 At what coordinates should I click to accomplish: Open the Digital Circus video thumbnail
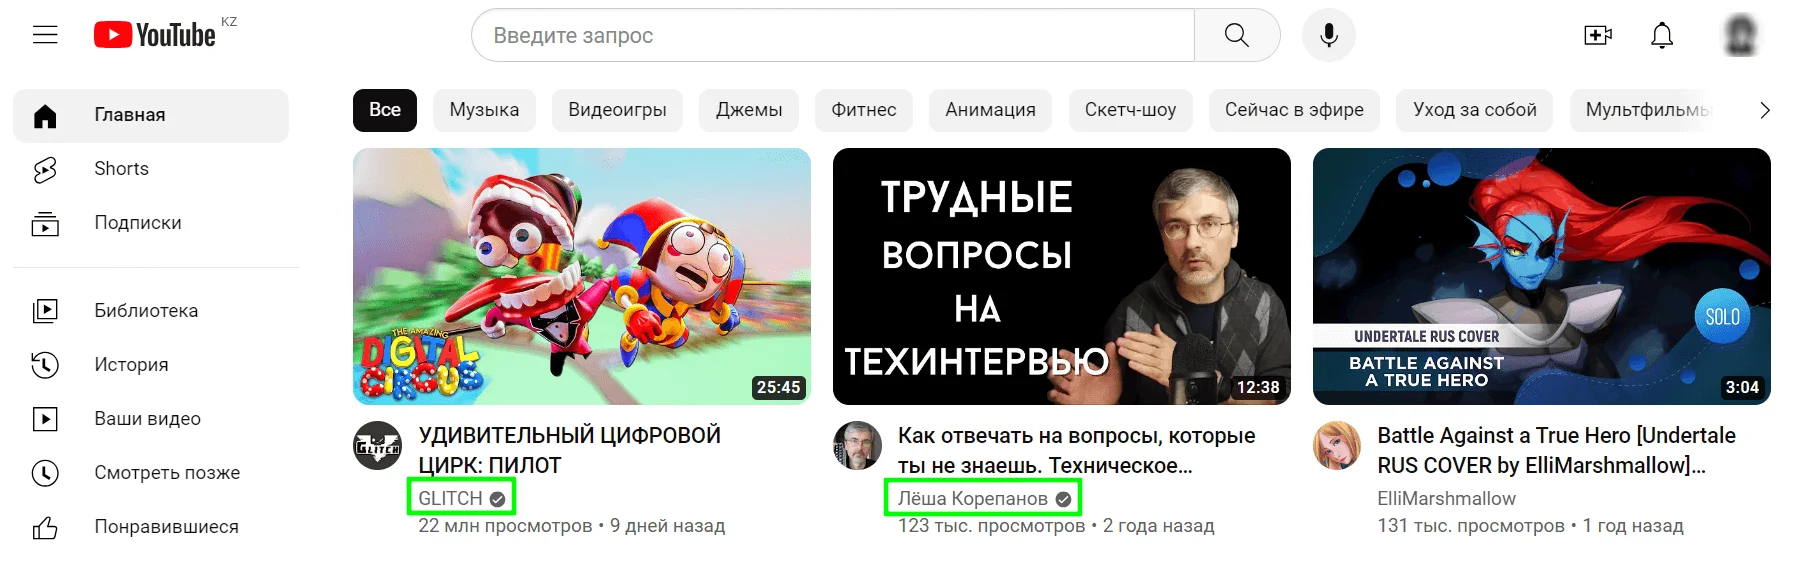pyautogui.click(x=582, y=277)
